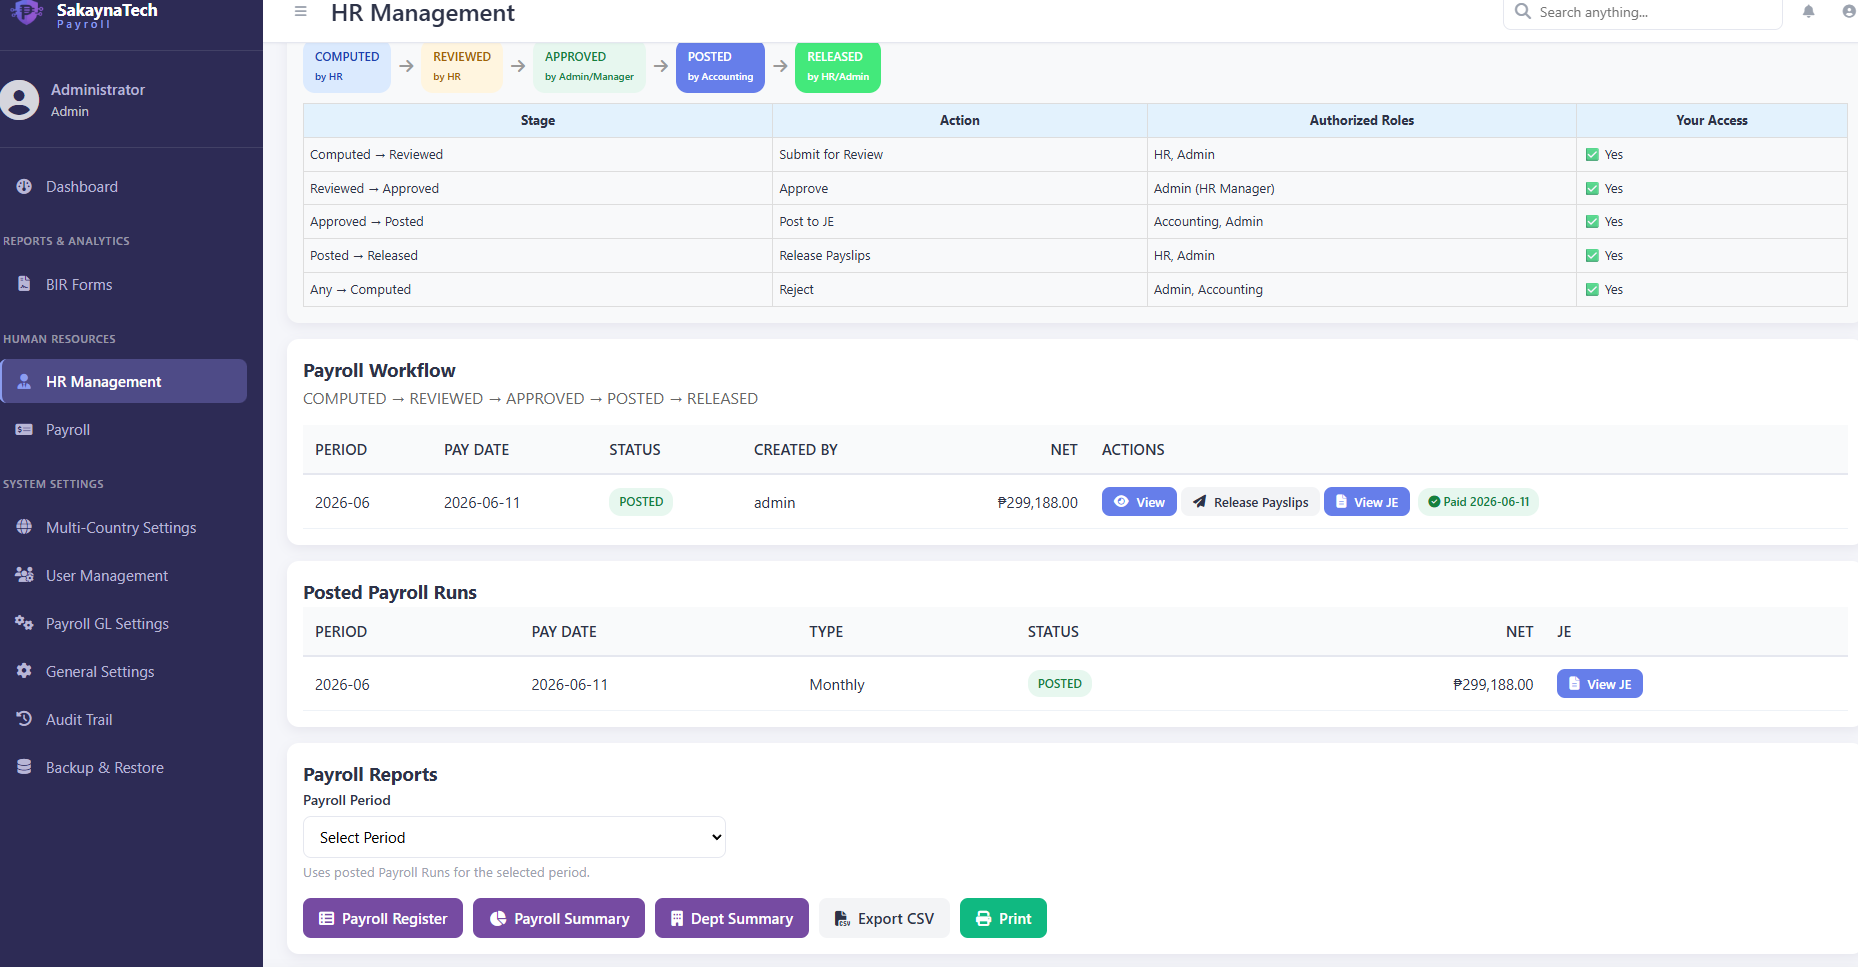The image size is (1858, 967).
Task: Click the checkmark in Computed → Reviewed row
Action: tap(1592, 154)
